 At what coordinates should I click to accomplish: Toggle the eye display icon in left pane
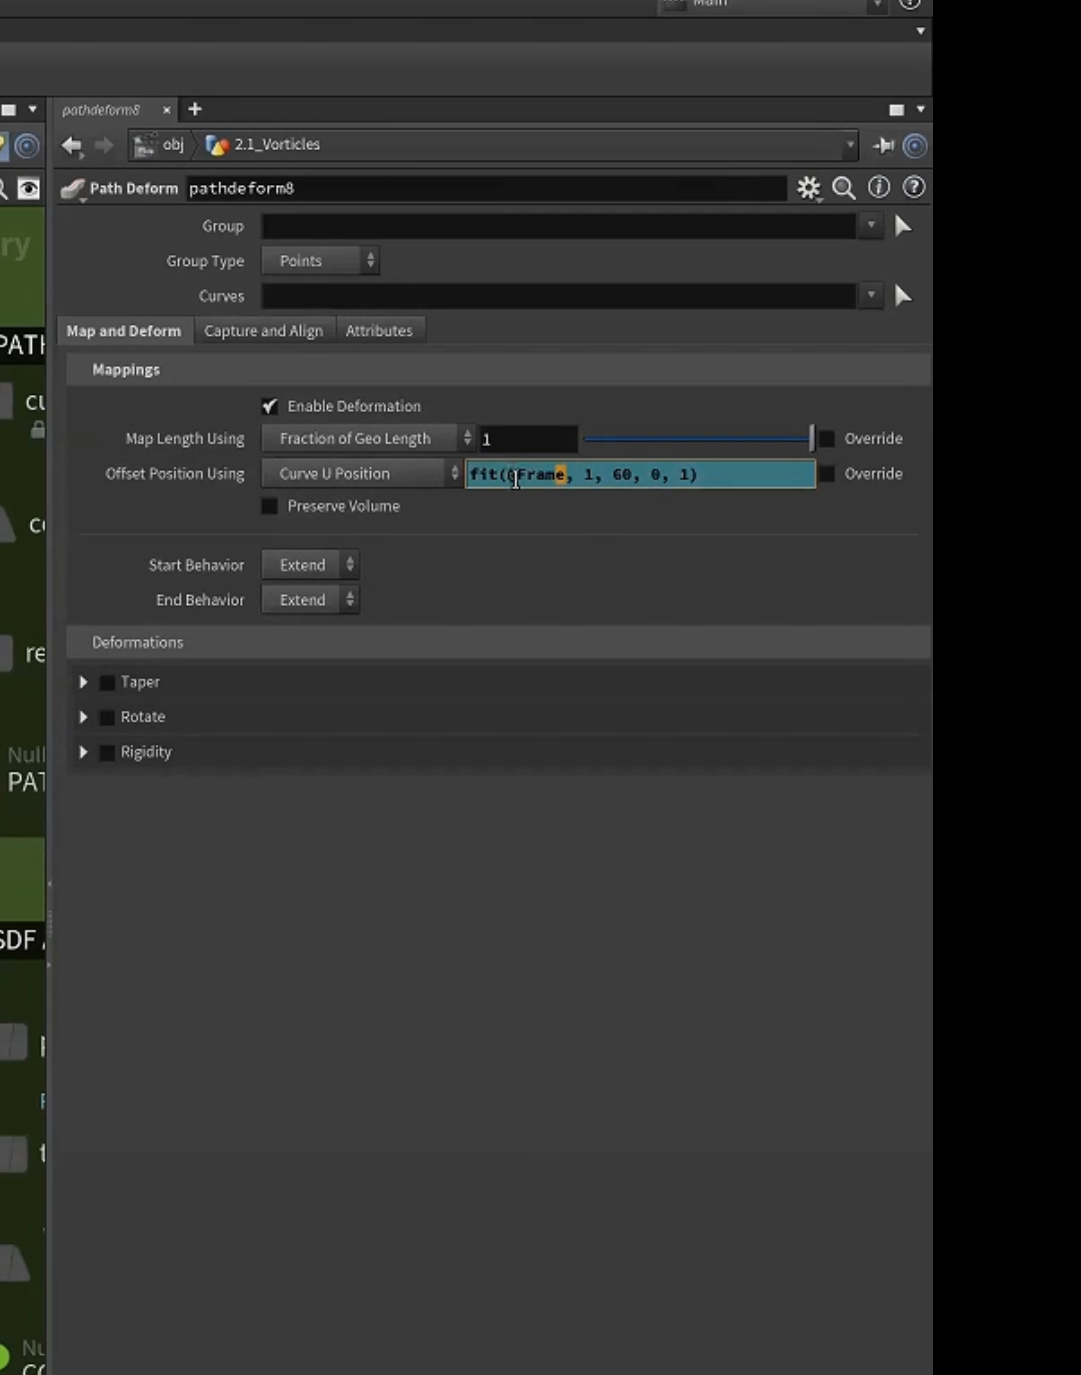(29, 188)
